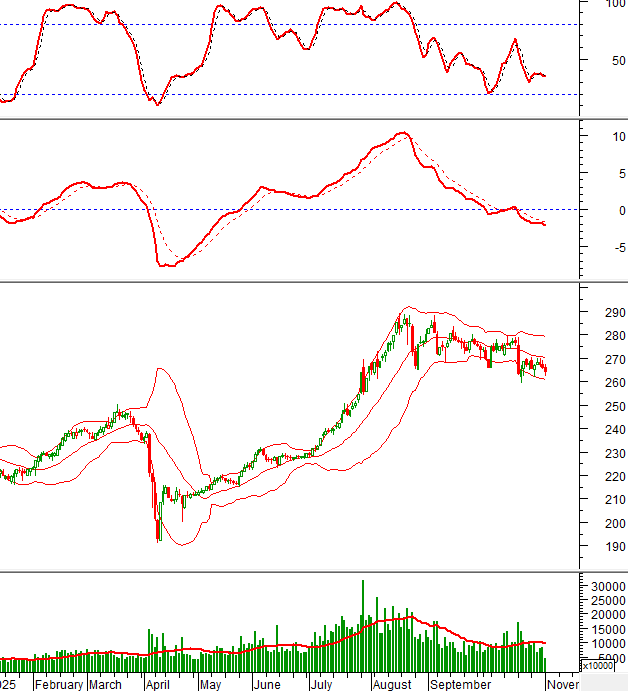Click the February label on the time axis
This screenshot has height=691, width=628.
point(60,684)
